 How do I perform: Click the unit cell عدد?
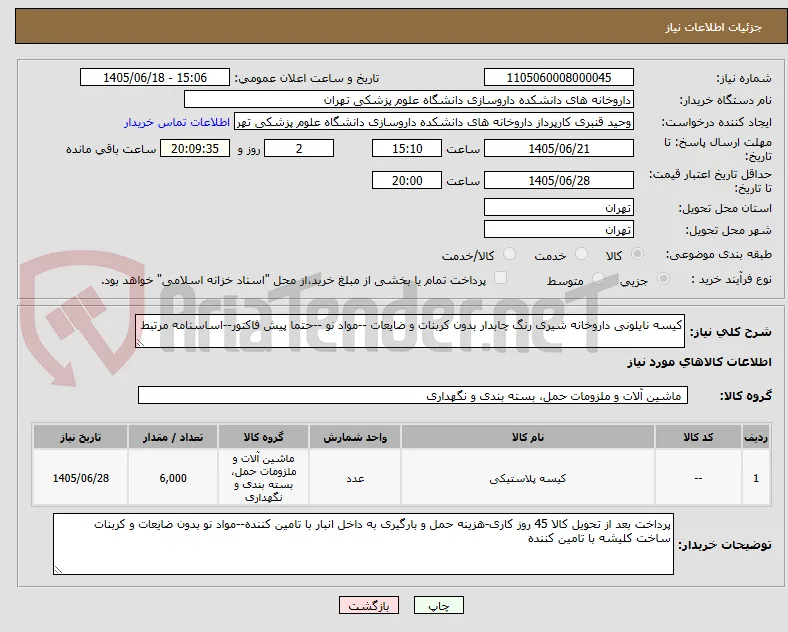355,478
